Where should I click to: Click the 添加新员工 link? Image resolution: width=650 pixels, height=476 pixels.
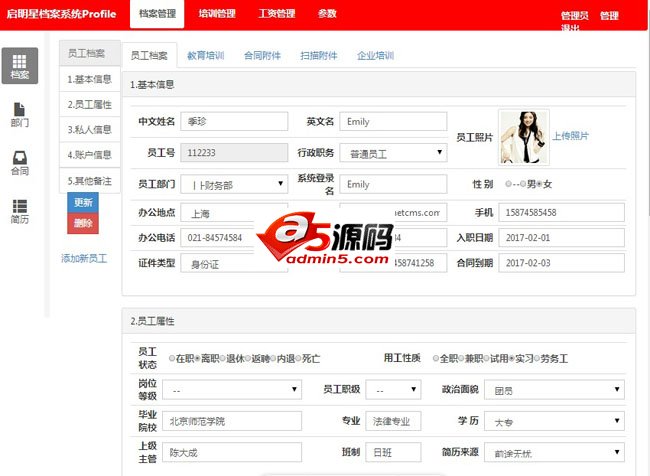[x=84, y=259]
